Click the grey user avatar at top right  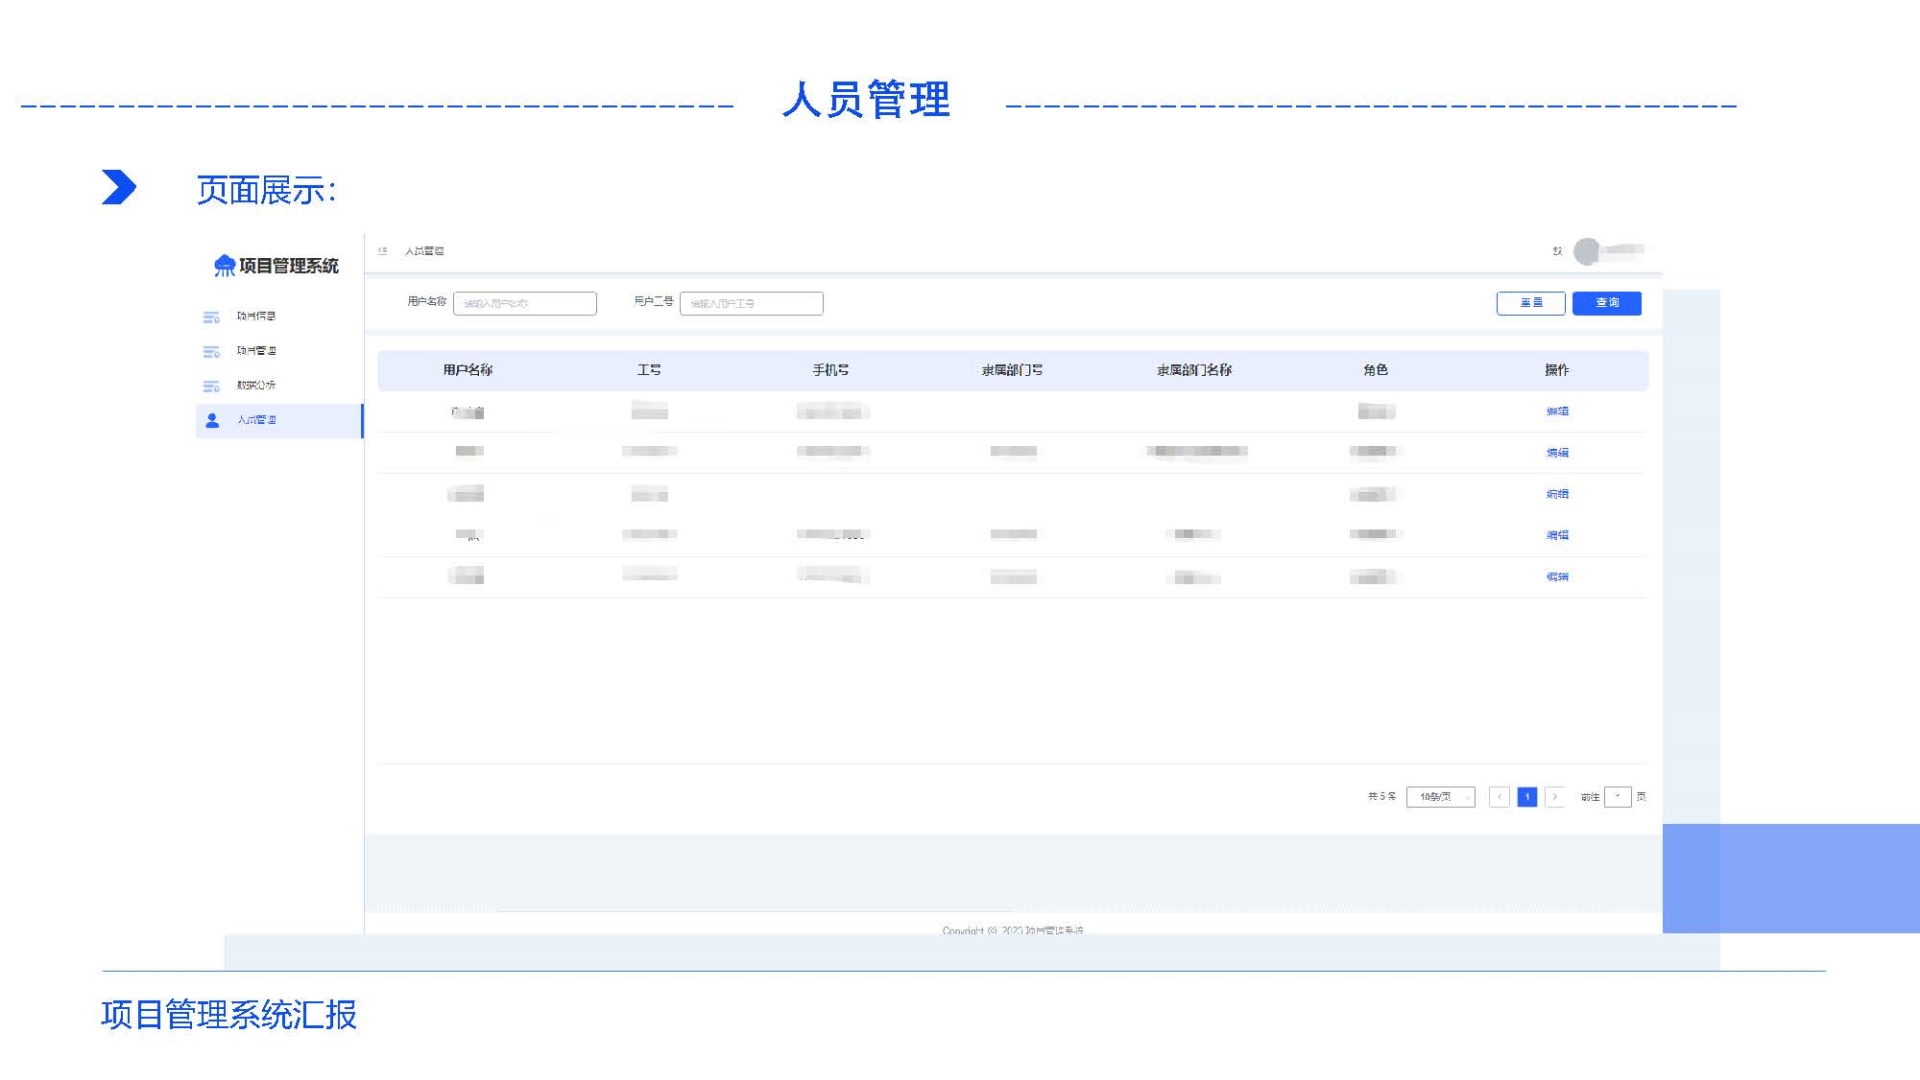pyautogui.click(x=1586, y=251)
